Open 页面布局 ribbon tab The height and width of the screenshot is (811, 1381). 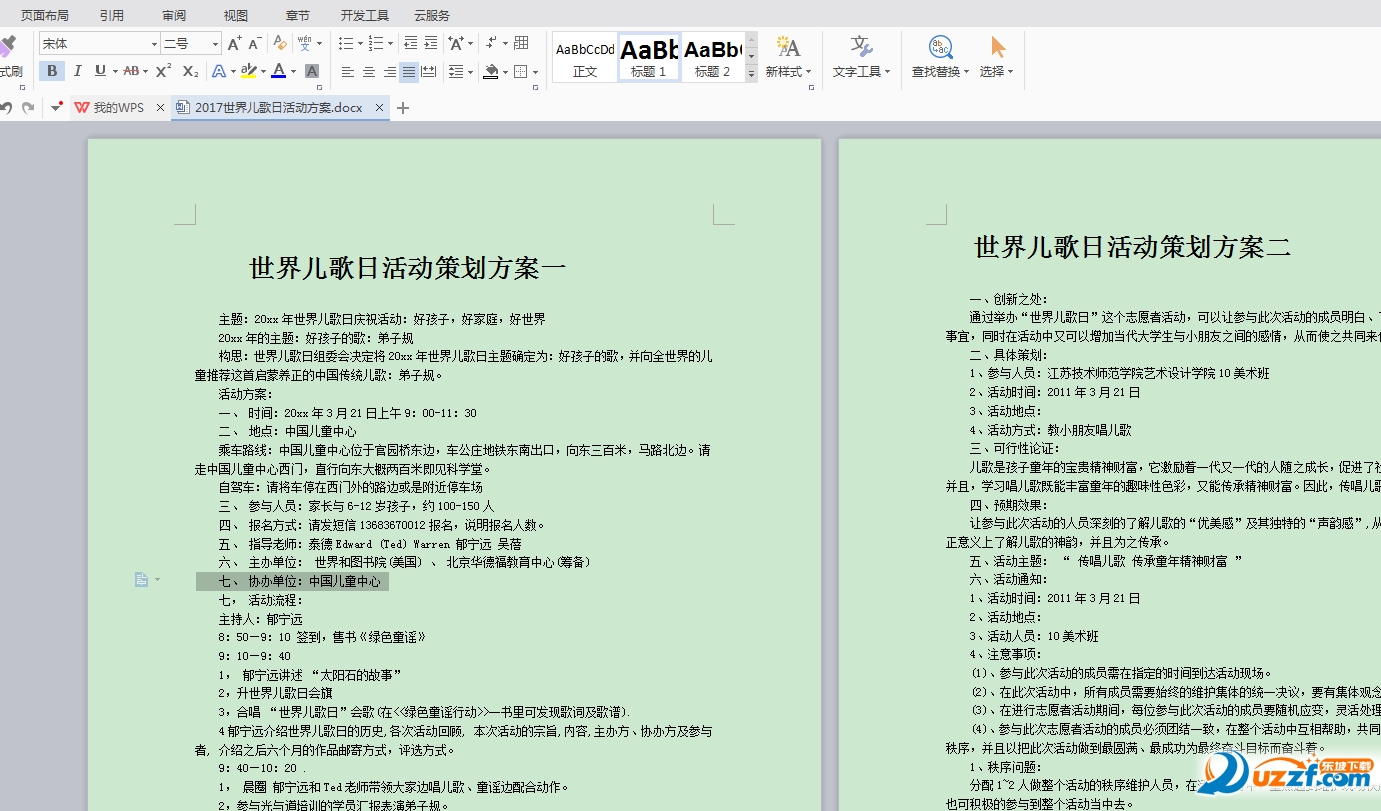click(x=45, y=15)
